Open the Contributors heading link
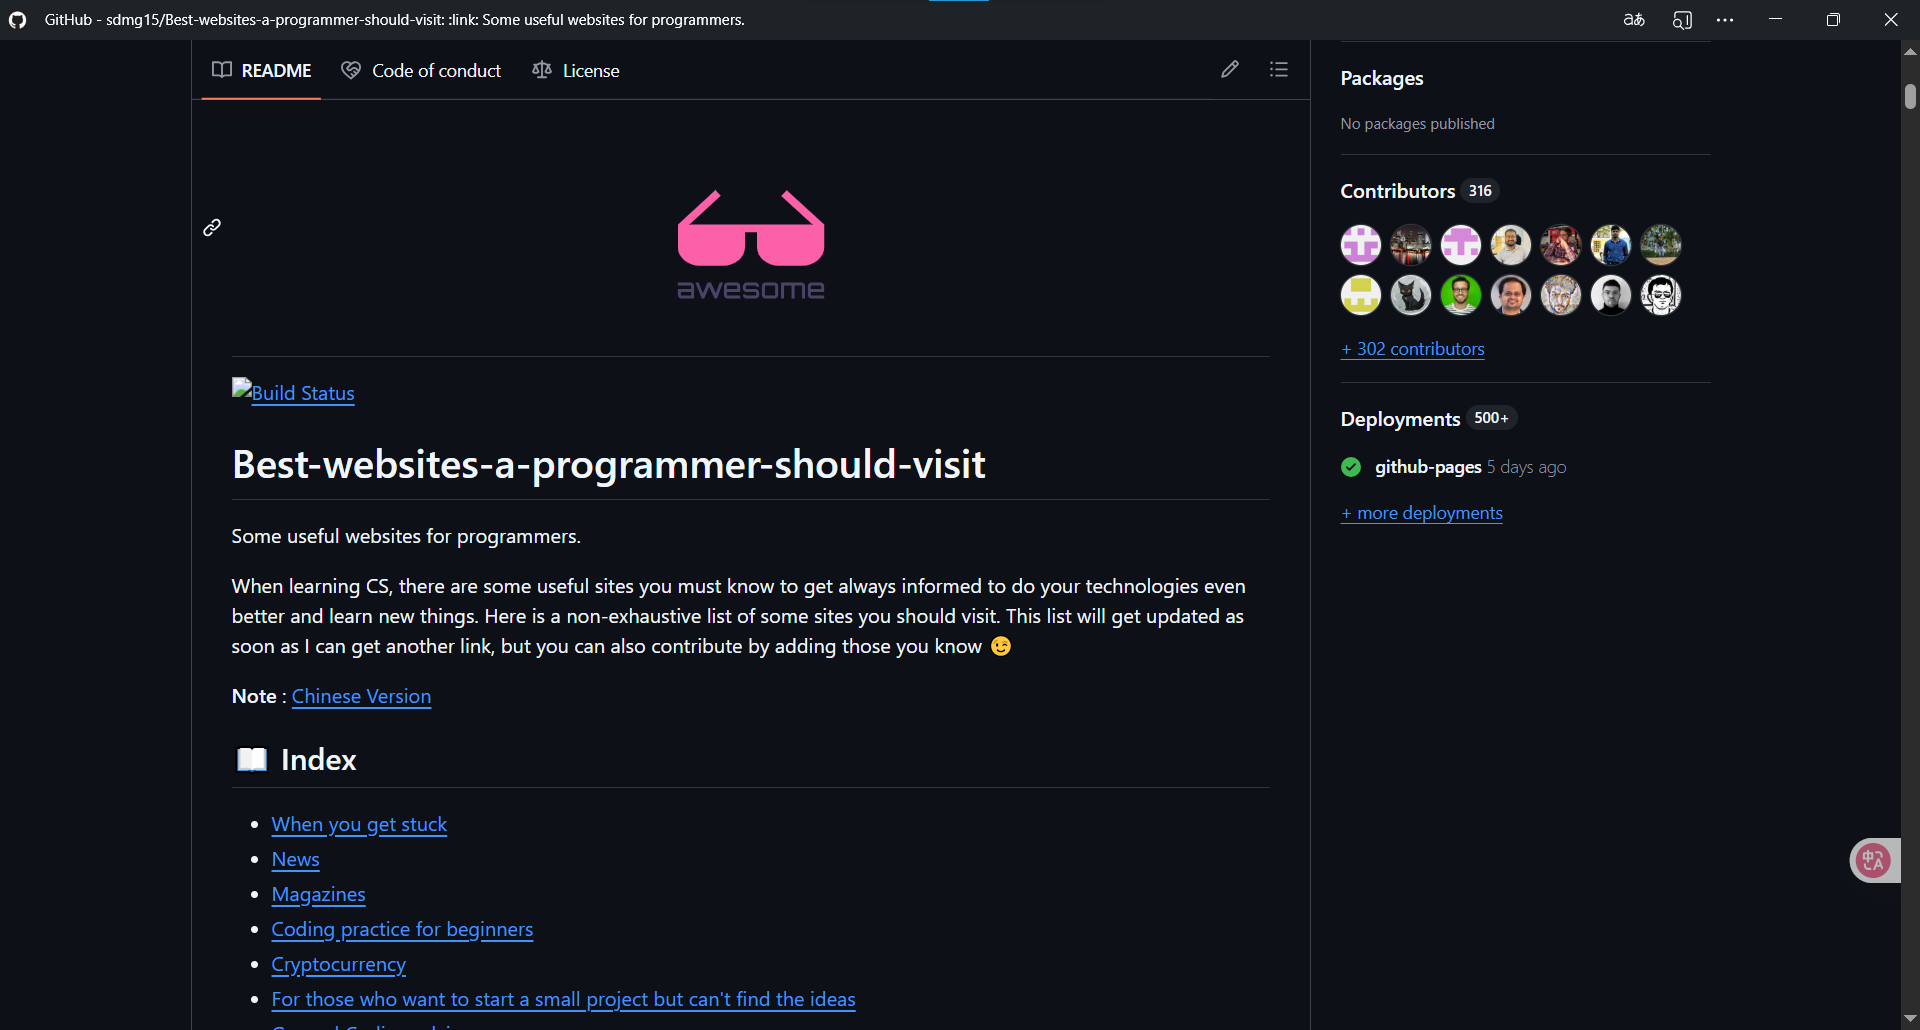The height and width of the screenshot is (1030, 1920). [1397, 191]
